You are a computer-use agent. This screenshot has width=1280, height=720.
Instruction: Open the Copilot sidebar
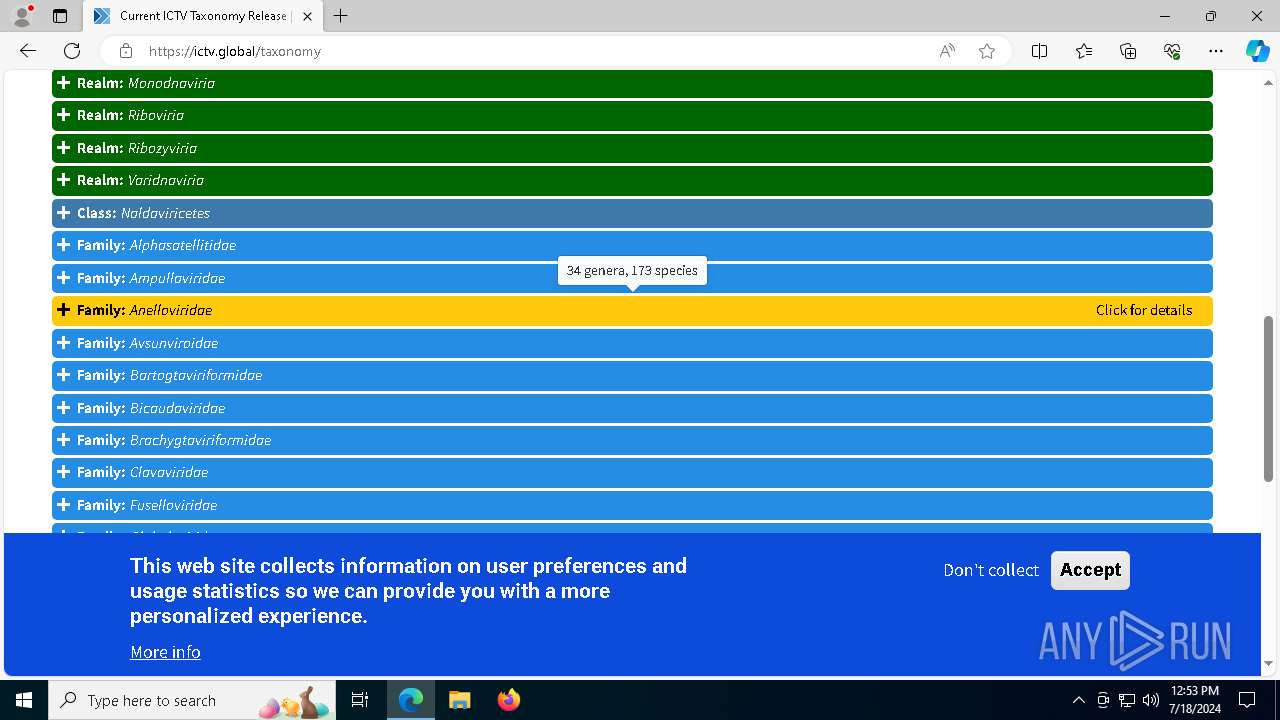[1258, 51]
